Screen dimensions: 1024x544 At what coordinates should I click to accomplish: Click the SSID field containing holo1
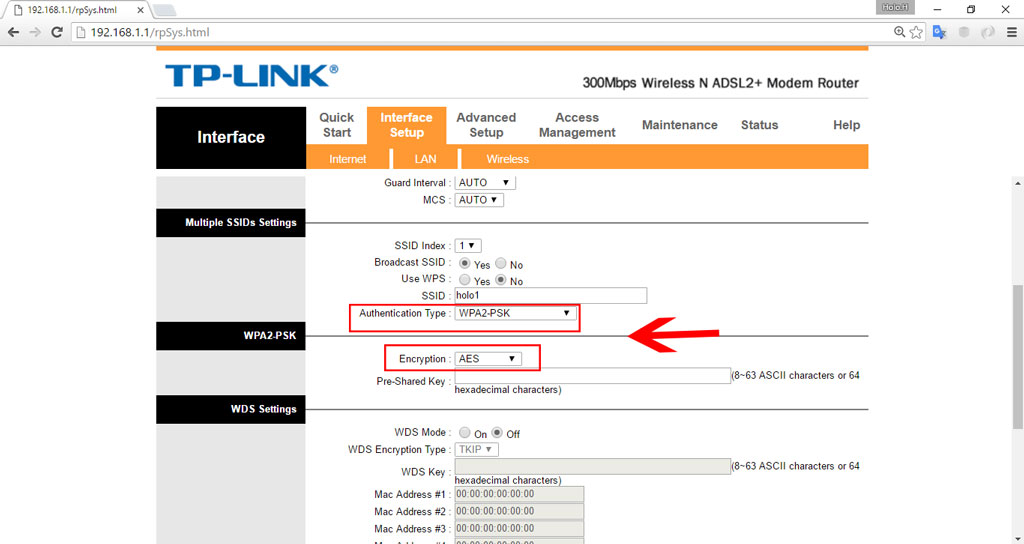pos(551,296)
